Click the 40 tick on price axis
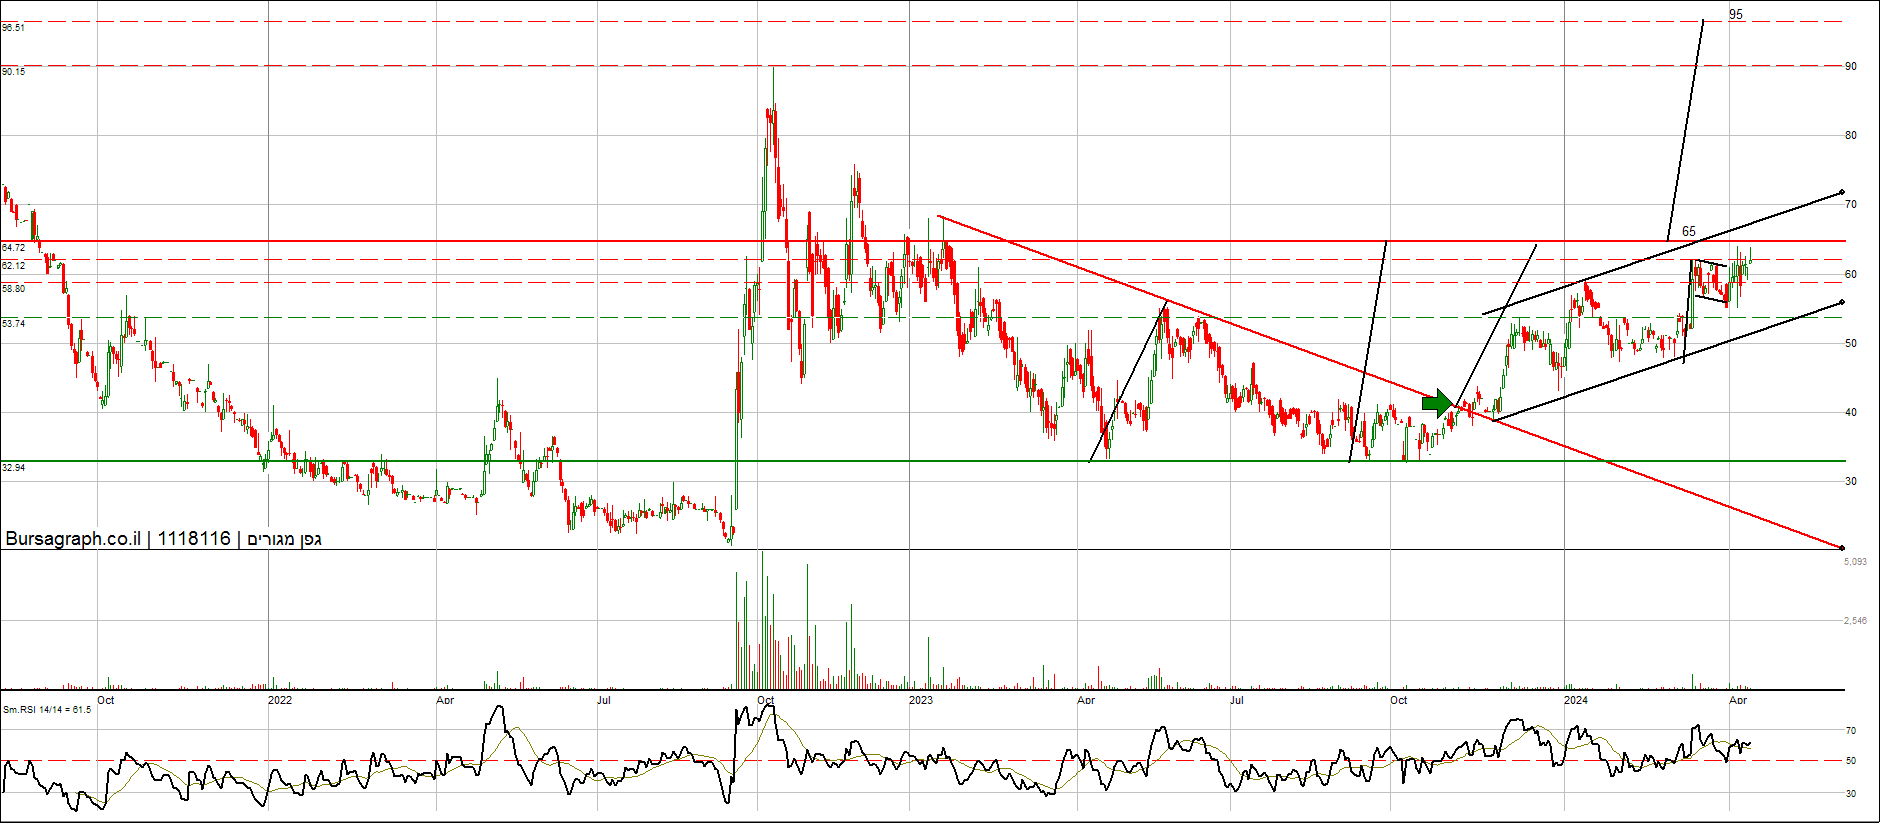1880x823 pixels. coord(1851,412)
